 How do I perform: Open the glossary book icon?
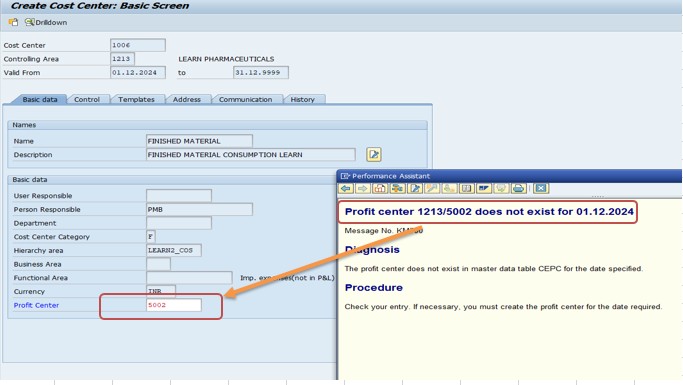(x=467, y=188)
